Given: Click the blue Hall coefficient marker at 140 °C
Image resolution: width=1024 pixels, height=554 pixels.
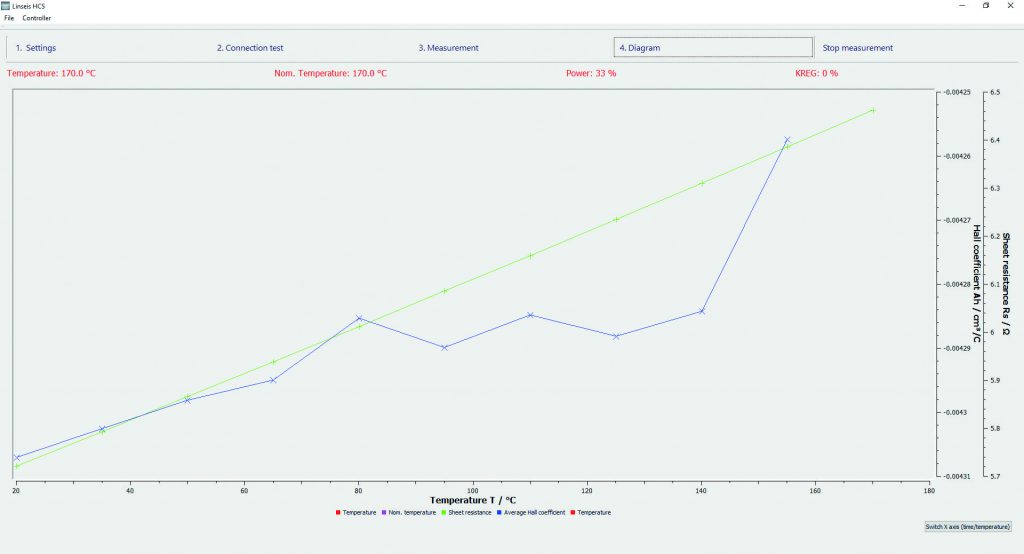Looking at the screenshot, I should [x=702, y=311].
